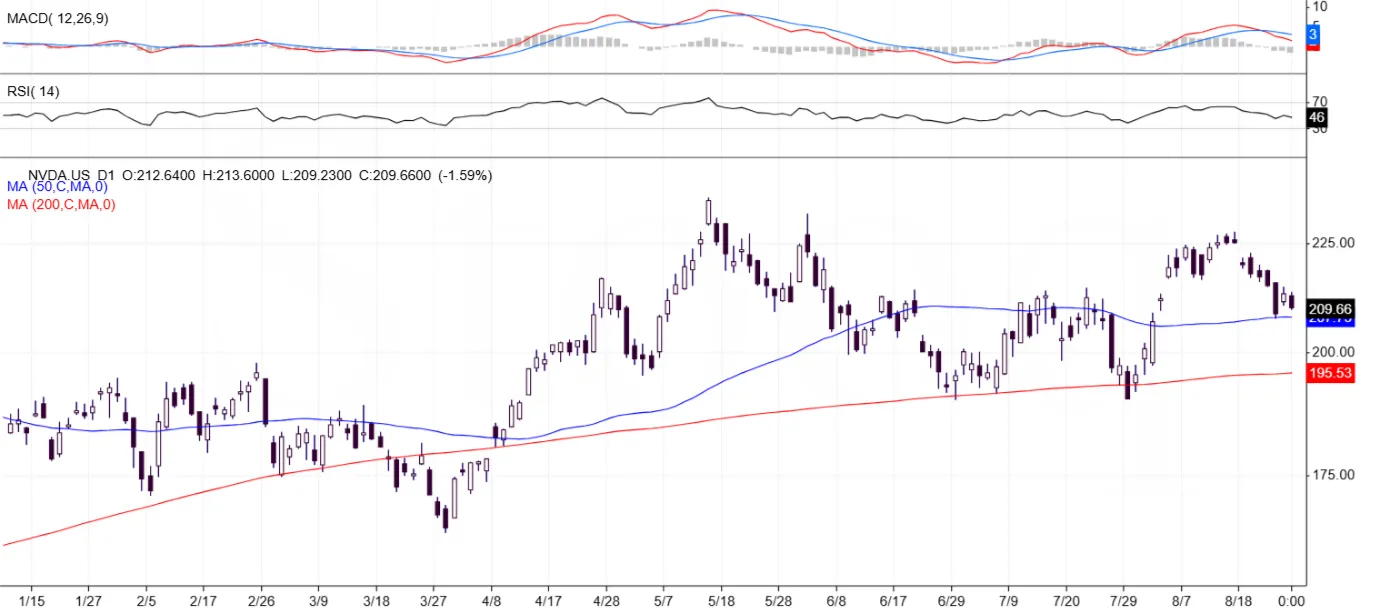Click the 1/27 date on time axis
The width and height of the screenshot is (1391, 615).
pyautogui.click(x=89, y=600)
